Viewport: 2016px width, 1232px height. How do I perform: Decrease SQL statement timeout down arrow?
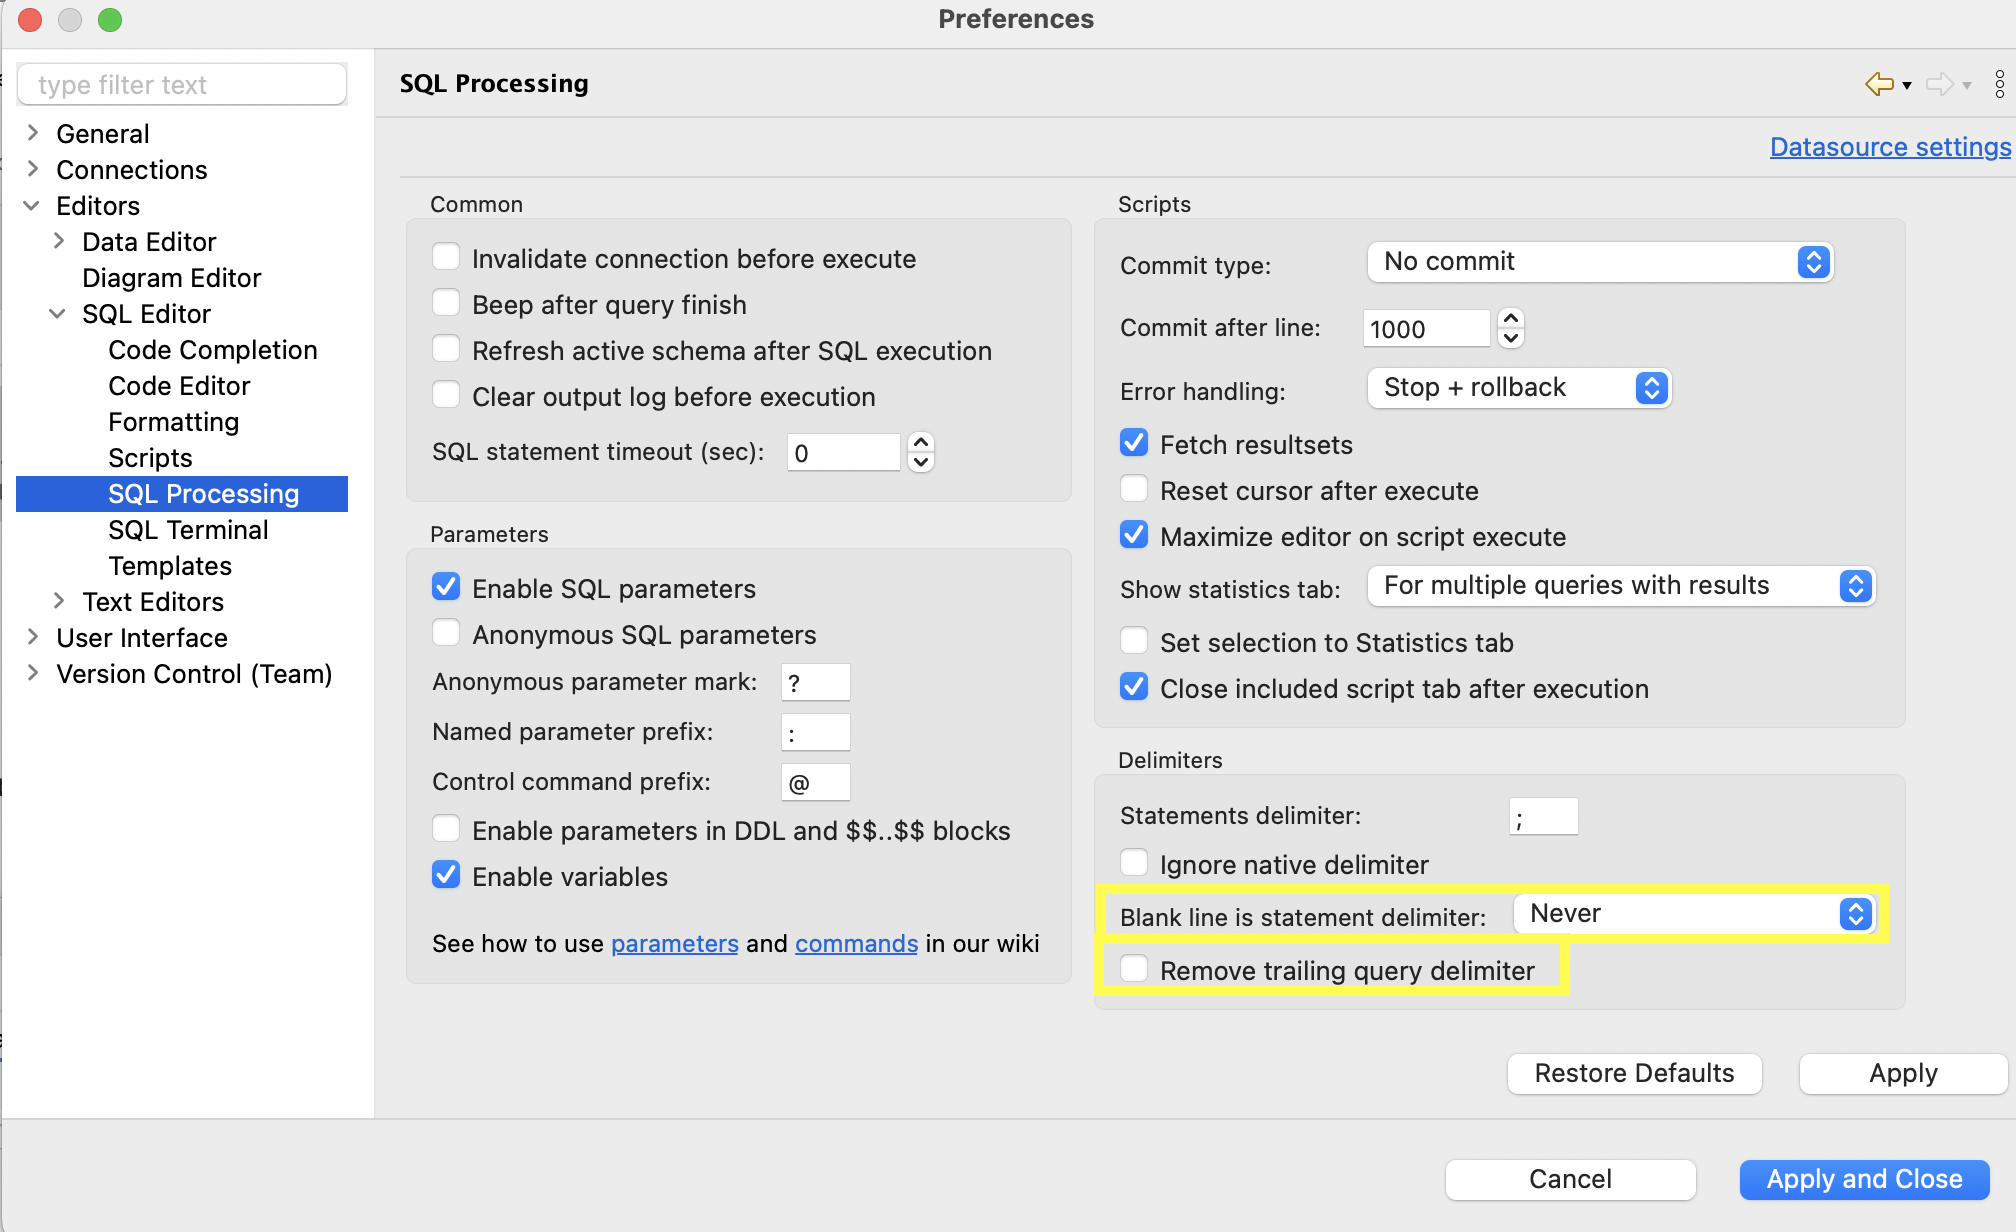(x=921, y=462)
